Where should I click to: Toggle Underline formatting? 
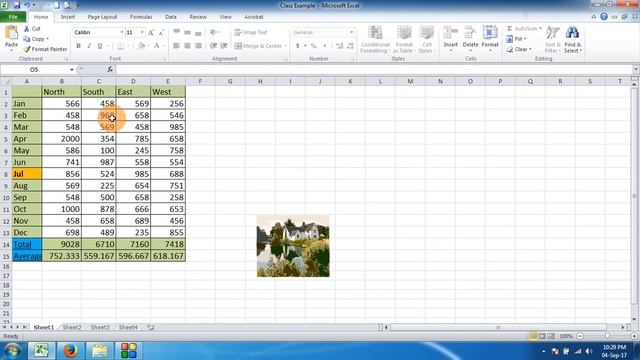click(100, 46)
